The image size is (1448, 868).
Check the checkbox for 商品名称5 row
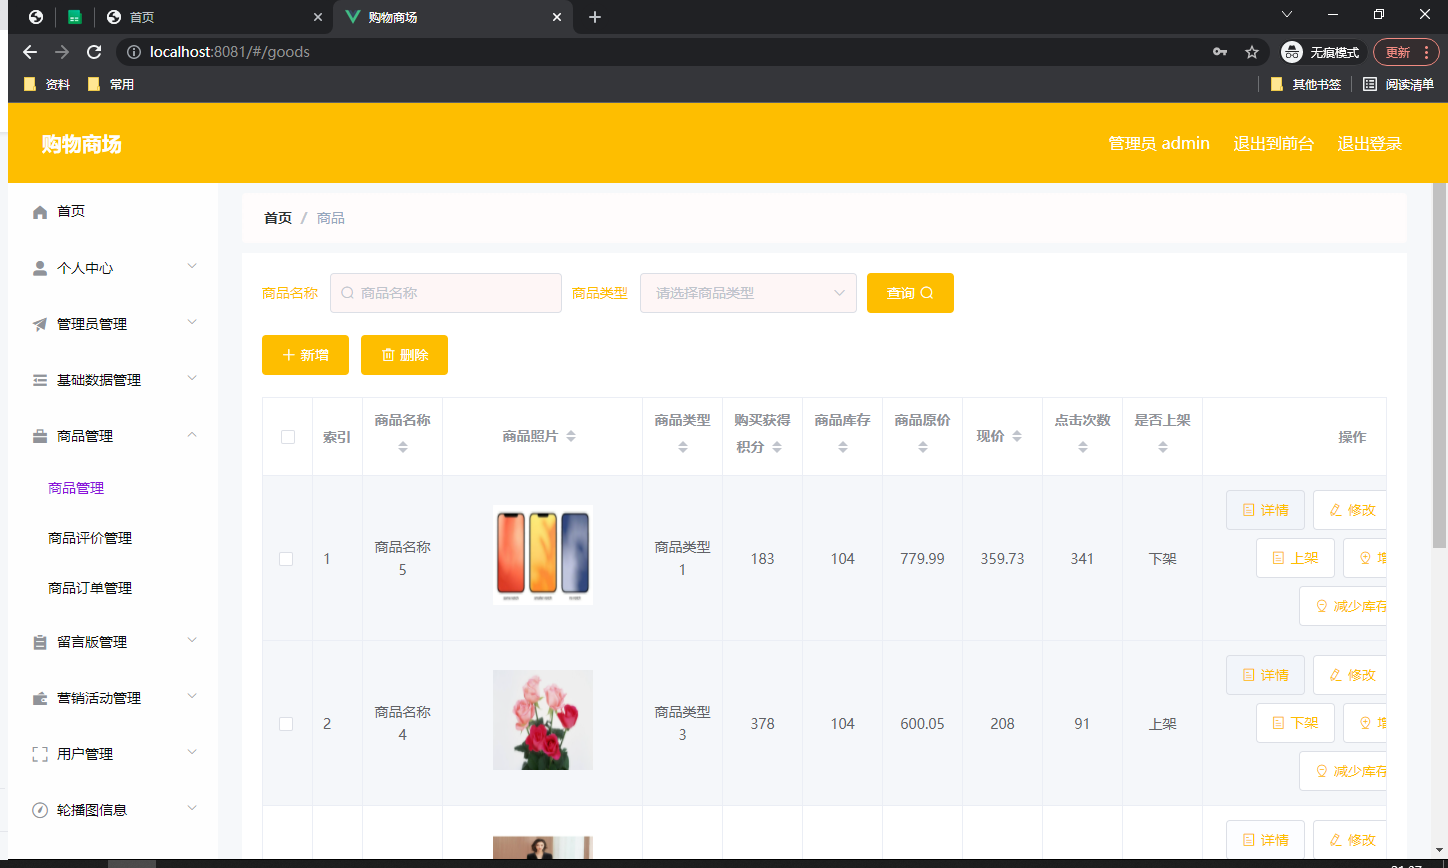tap(287, 558)
